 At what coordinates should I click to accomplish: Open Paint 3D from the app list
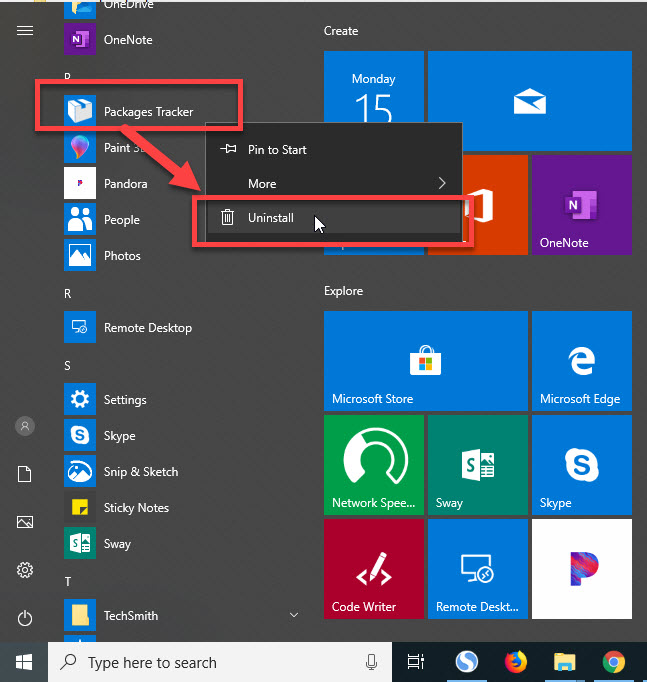pyautogui.click(x=80, y=147)
